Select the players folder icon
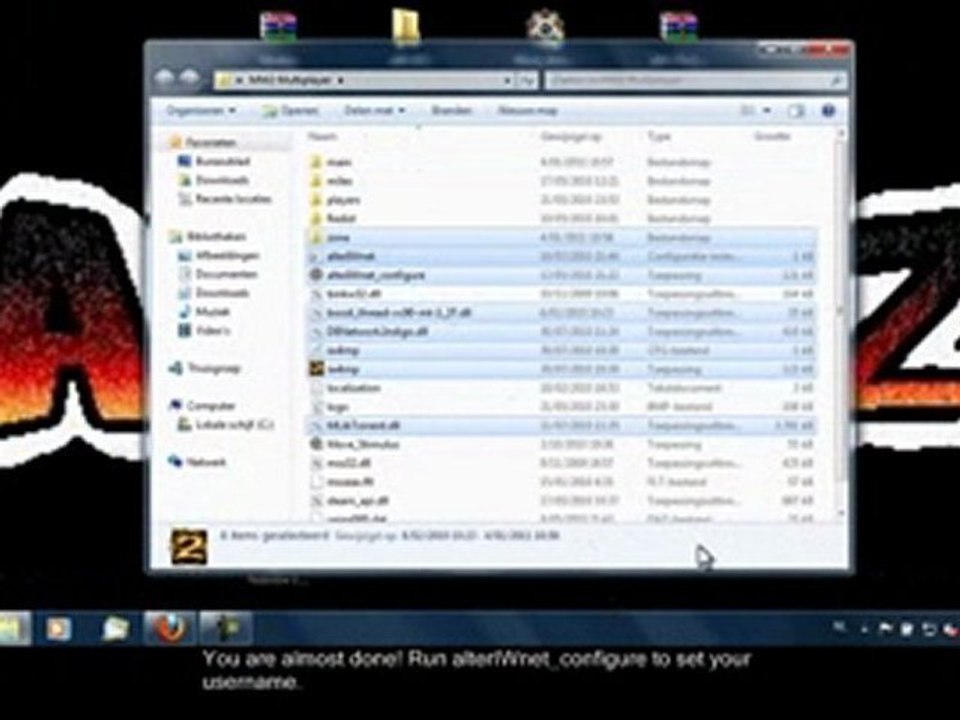Viewport: 960px width, 720px height. pos(316,200)
